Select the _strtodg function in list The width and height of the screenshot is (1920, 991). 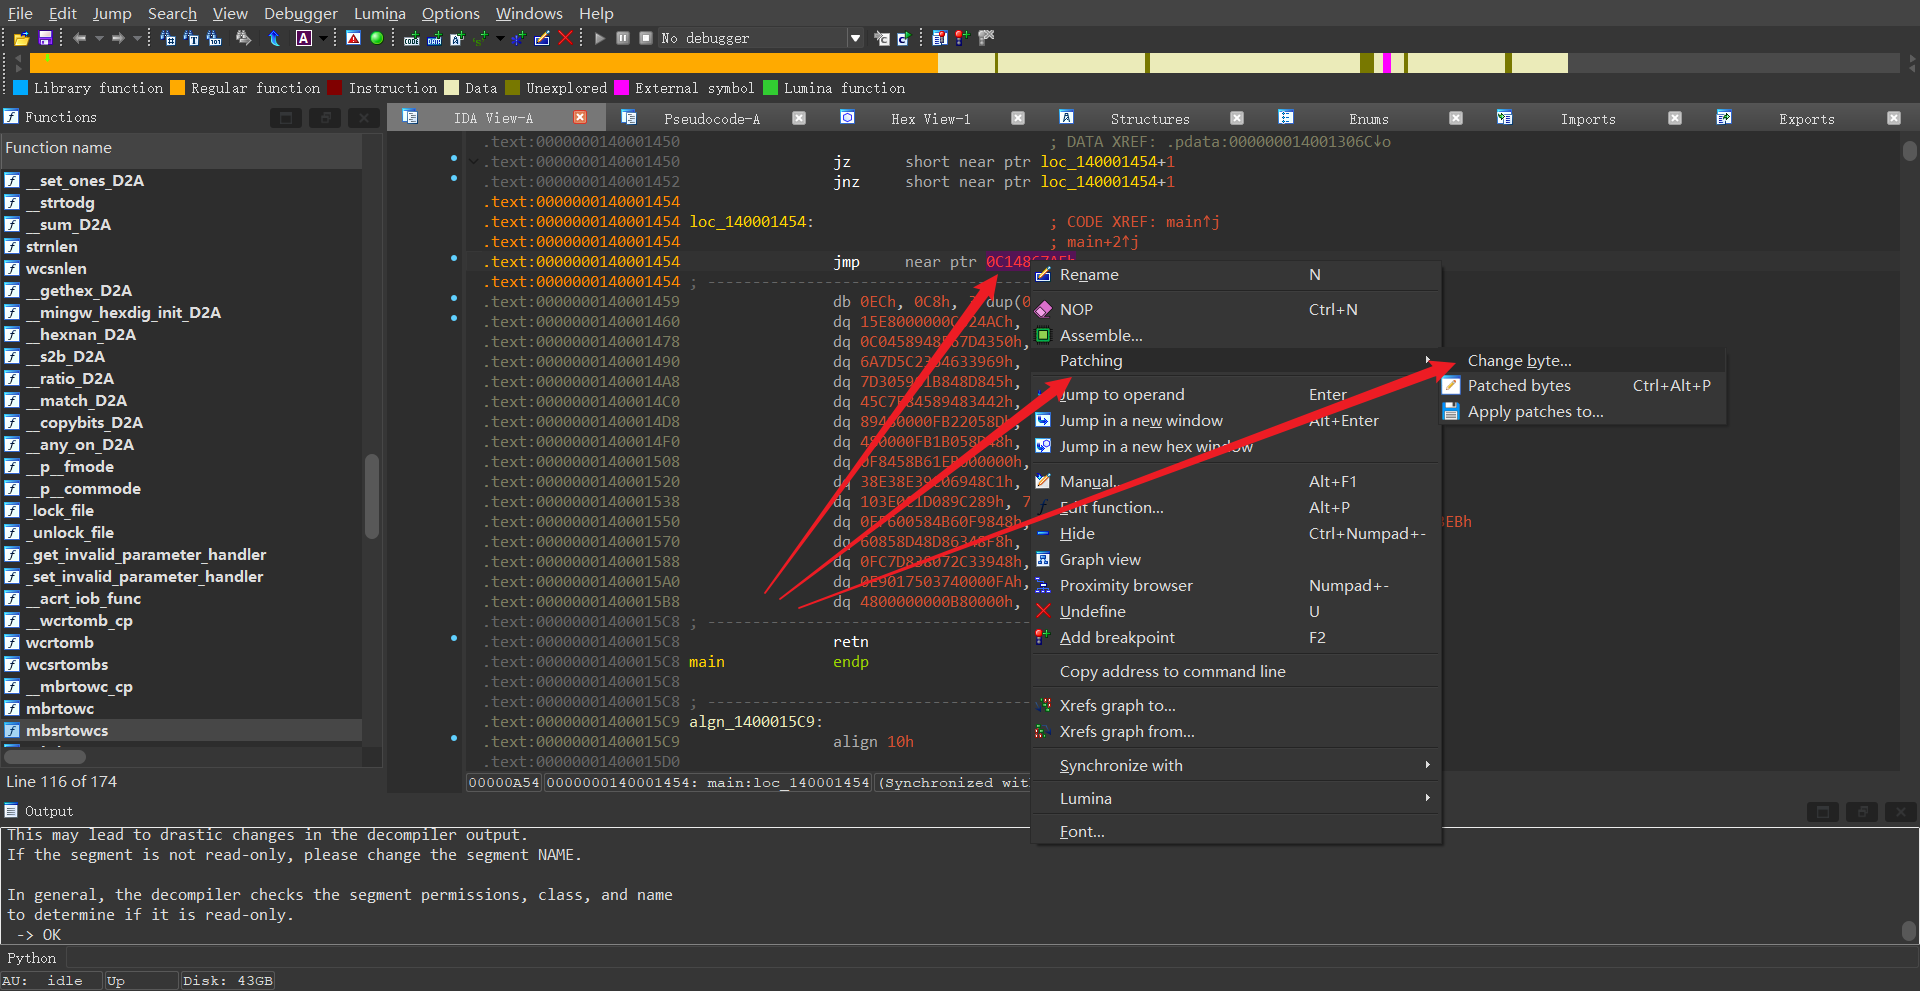(181, 202)
